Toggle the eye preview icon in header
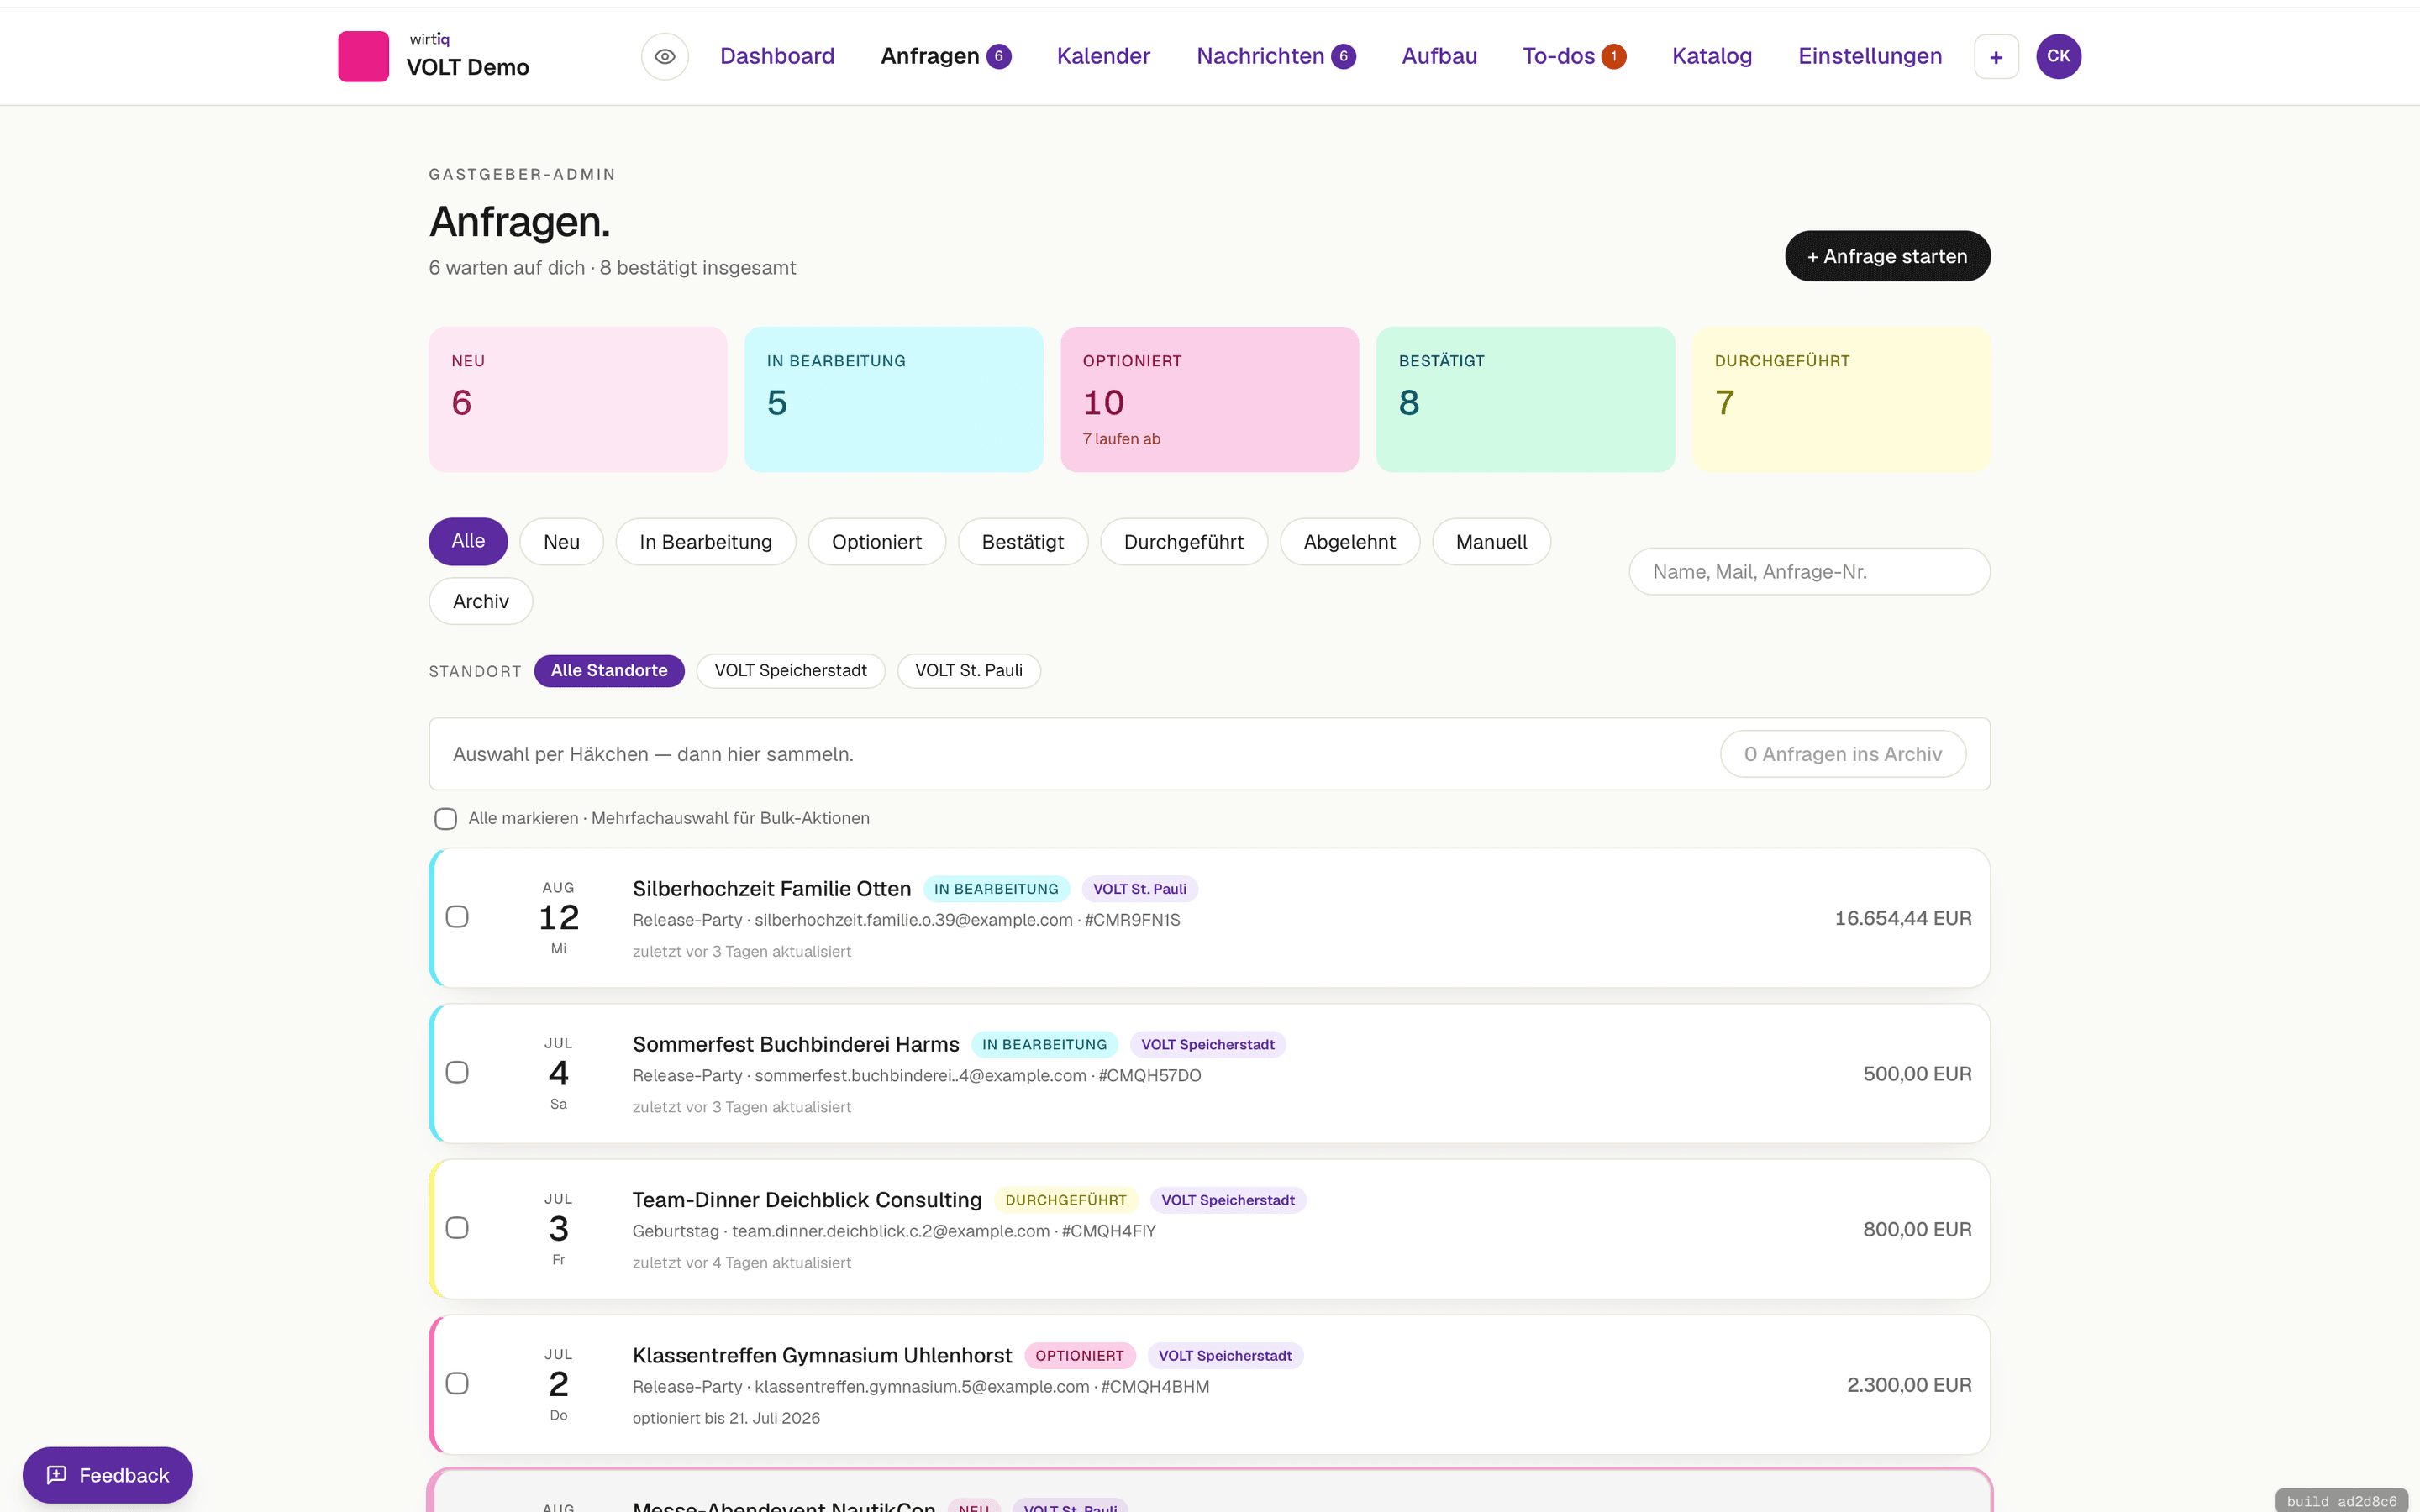 pyautogui.click(x=665, y=56)
